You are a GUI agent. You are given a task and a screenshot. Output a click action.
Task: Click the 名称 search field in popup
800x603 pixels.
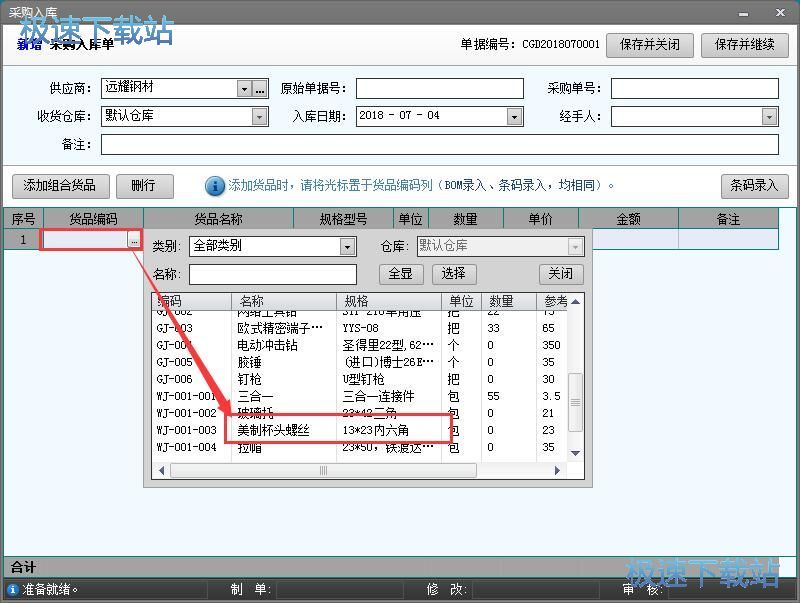pos(272,274)
